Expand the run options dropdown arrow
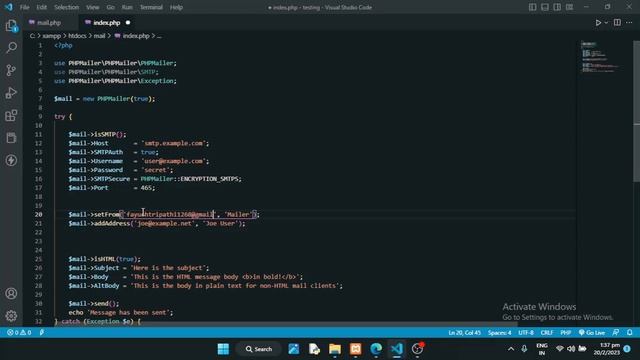Screen dimensions: 640x360 [606, 23]
